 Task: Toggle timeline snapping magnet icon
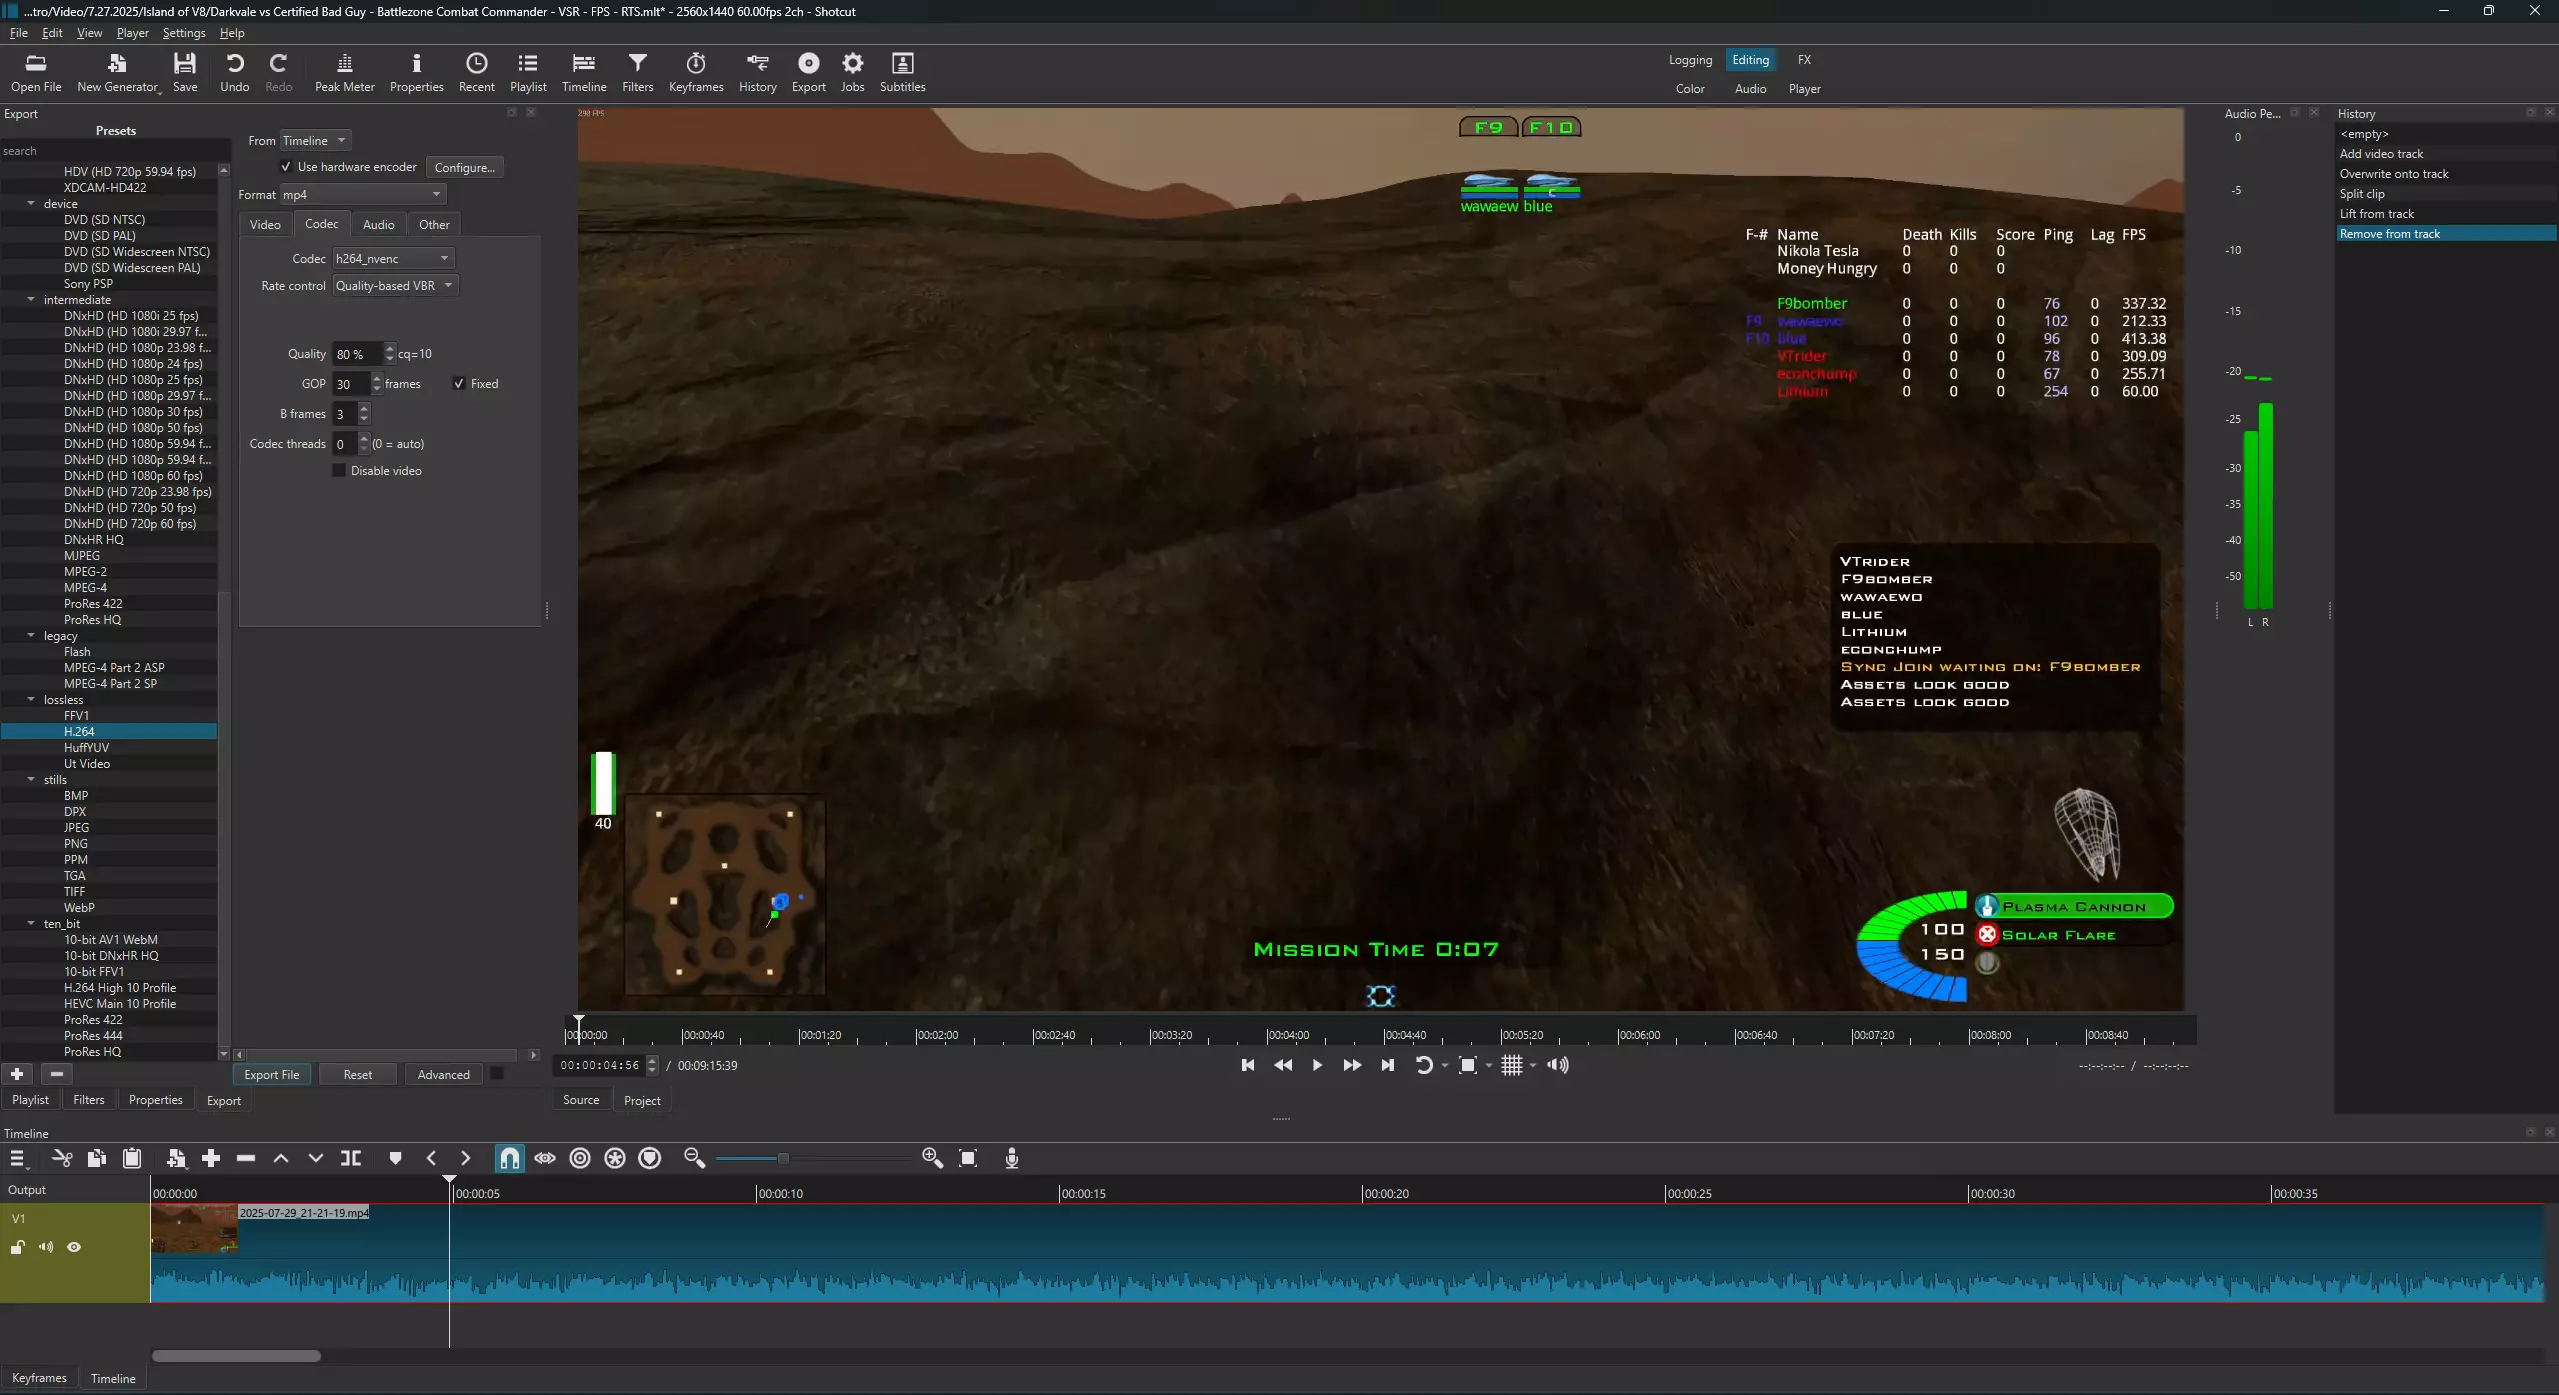click(x=509, y=1158)
